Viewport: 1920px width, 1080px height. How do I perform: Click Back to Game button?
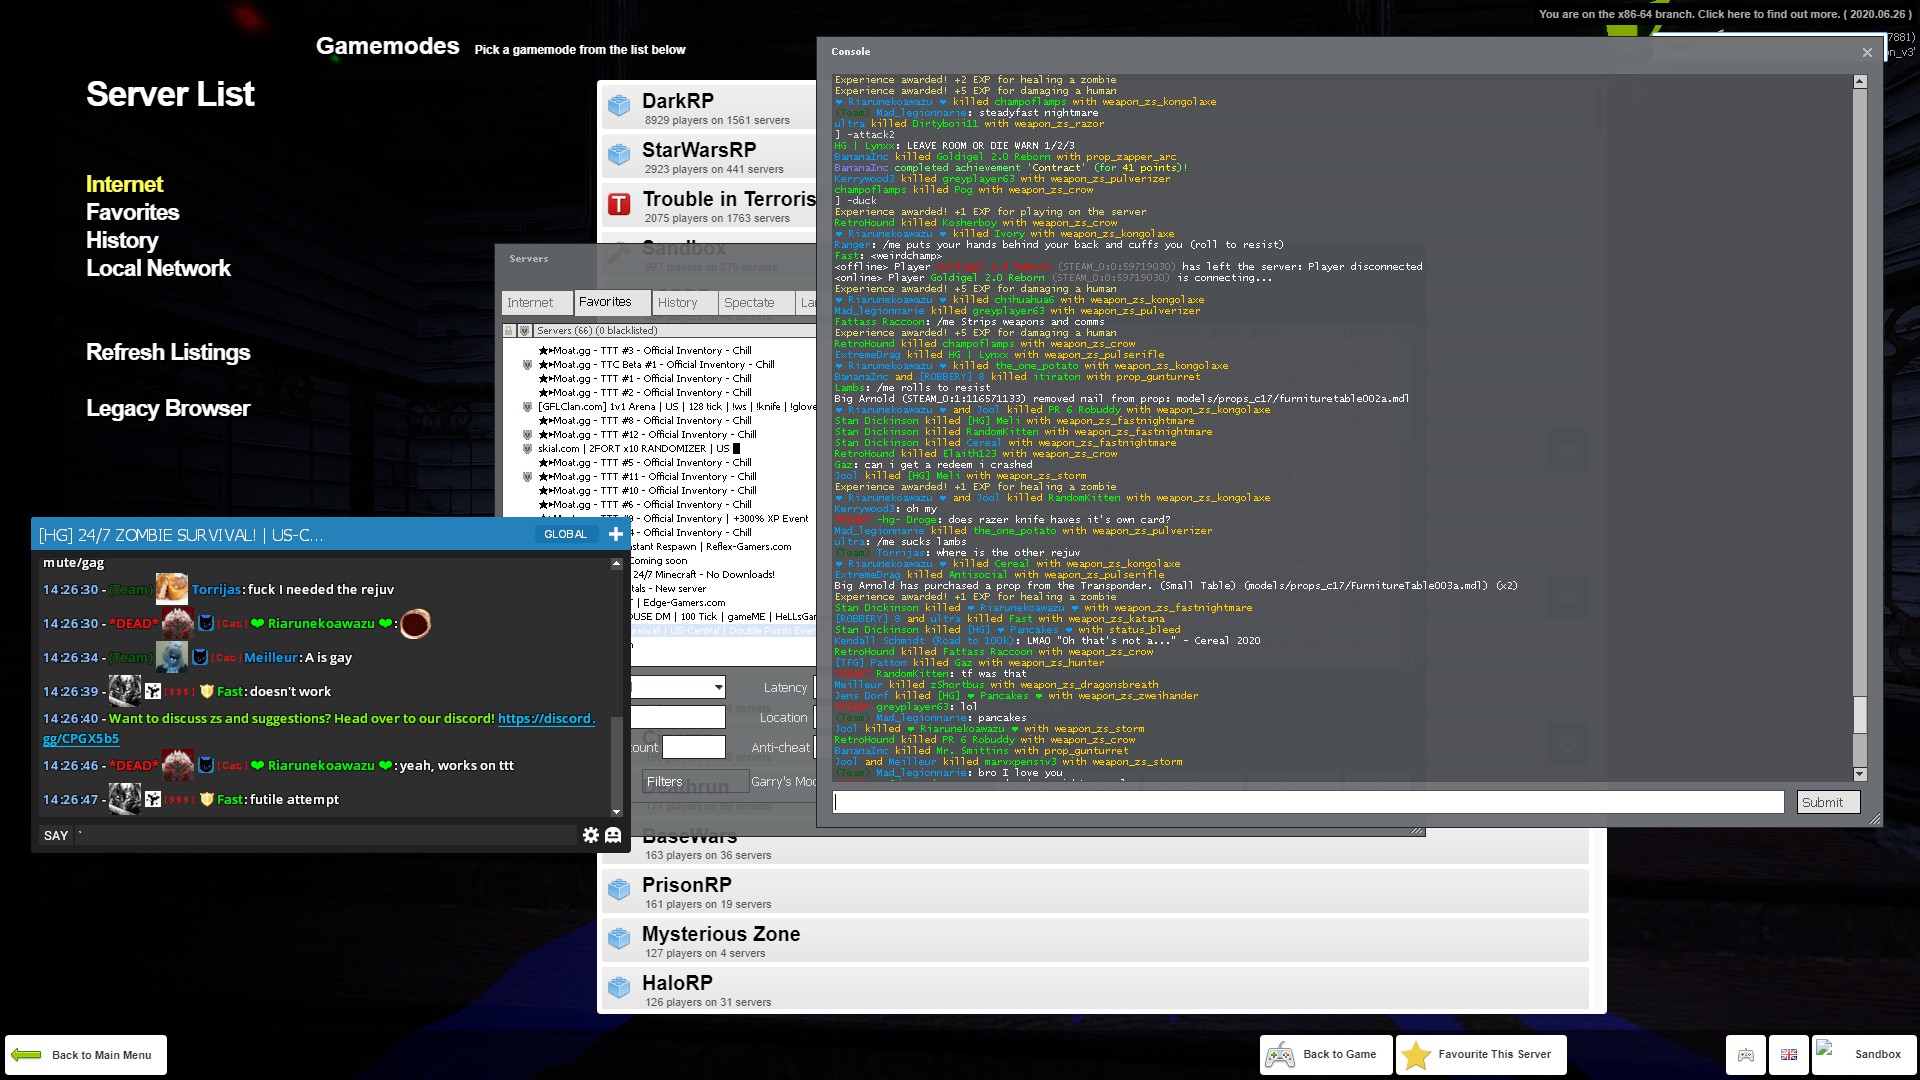1326,1055
